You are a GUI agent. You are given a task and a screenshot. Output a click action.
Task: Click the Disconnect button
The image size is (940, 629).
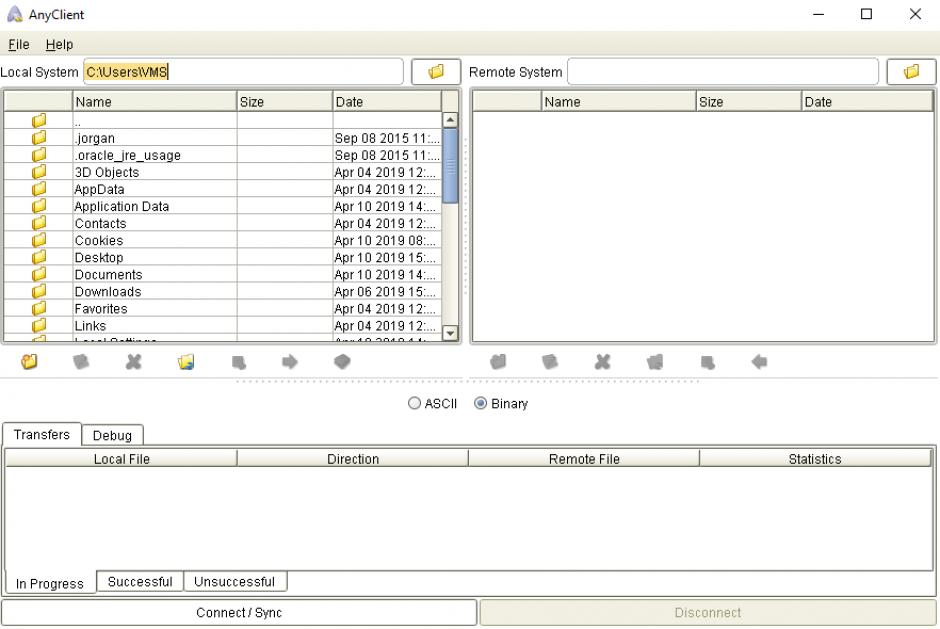tap(707, 613)
